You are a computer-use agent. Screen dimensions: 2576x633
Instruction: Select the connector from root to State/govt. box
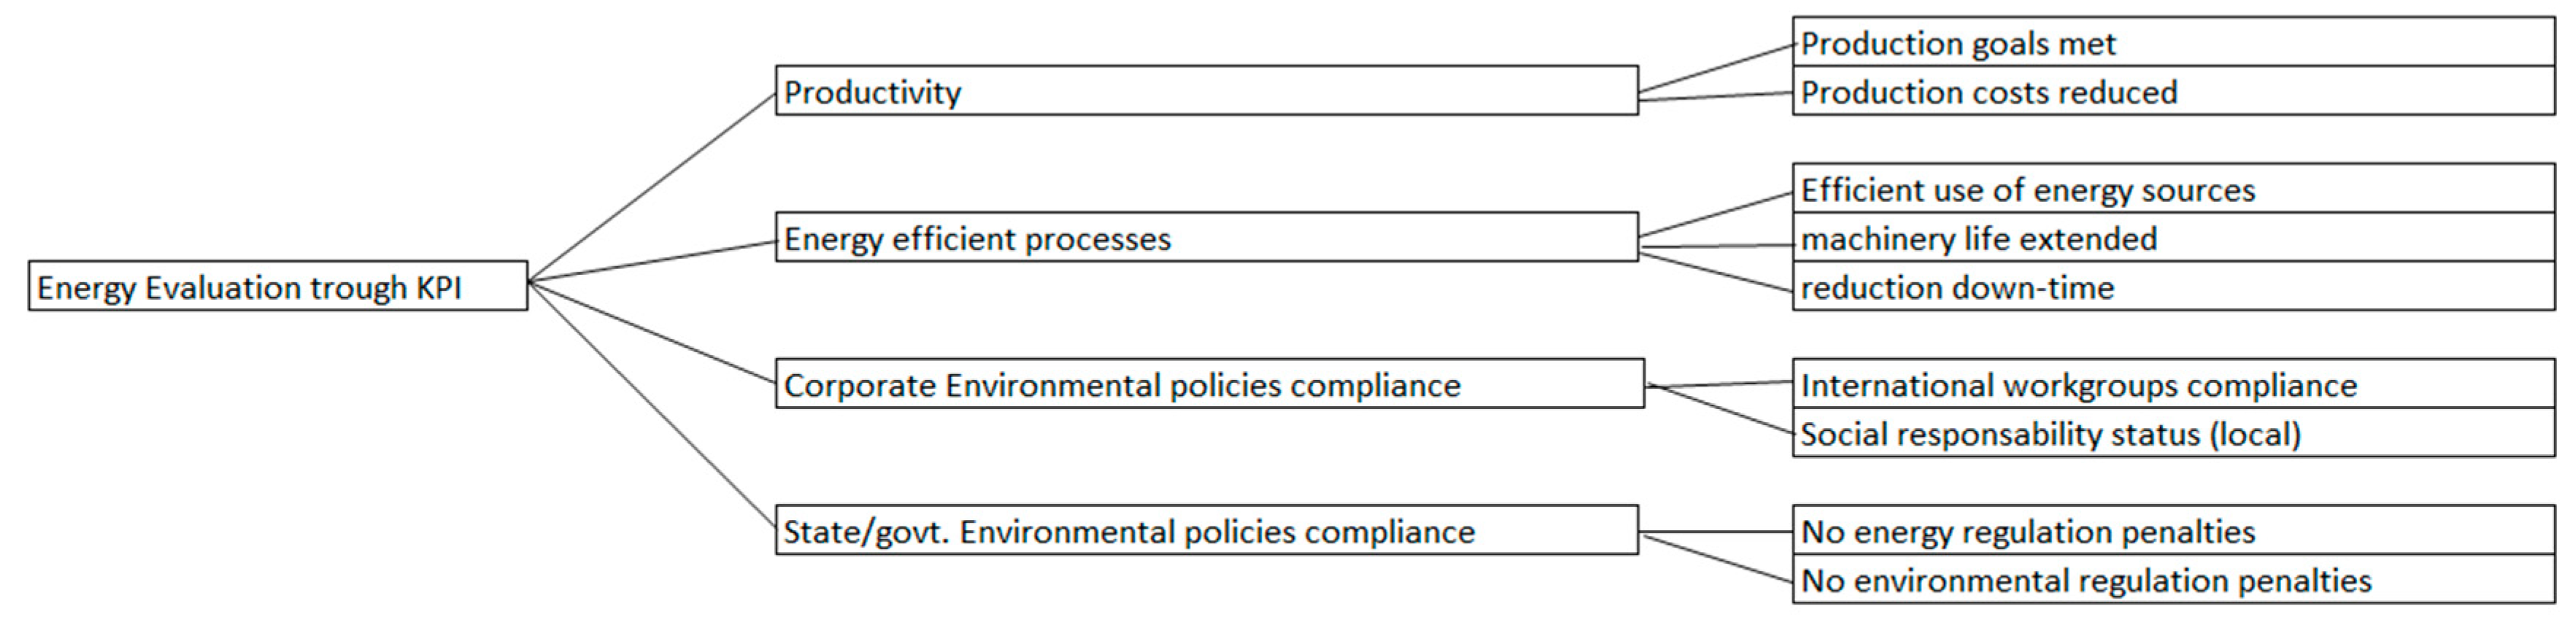pos(652,405)
